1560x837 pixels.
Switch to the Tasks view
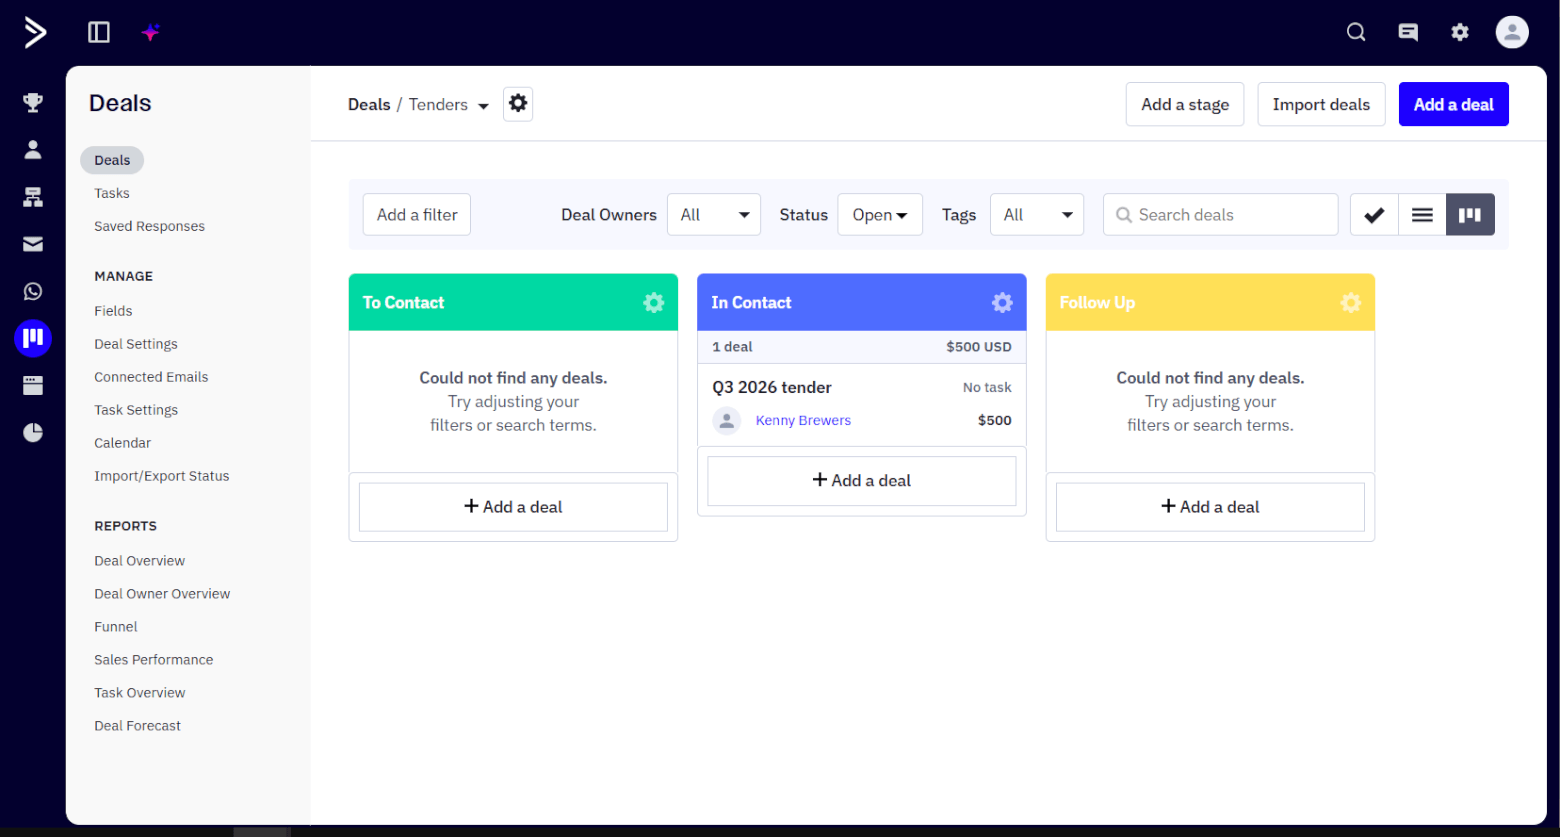click(x=111, y=193)
